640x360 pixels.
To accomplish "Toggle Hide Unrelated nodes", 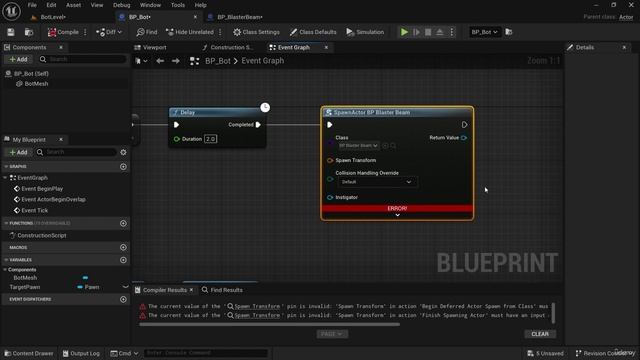I will (190, 32).
